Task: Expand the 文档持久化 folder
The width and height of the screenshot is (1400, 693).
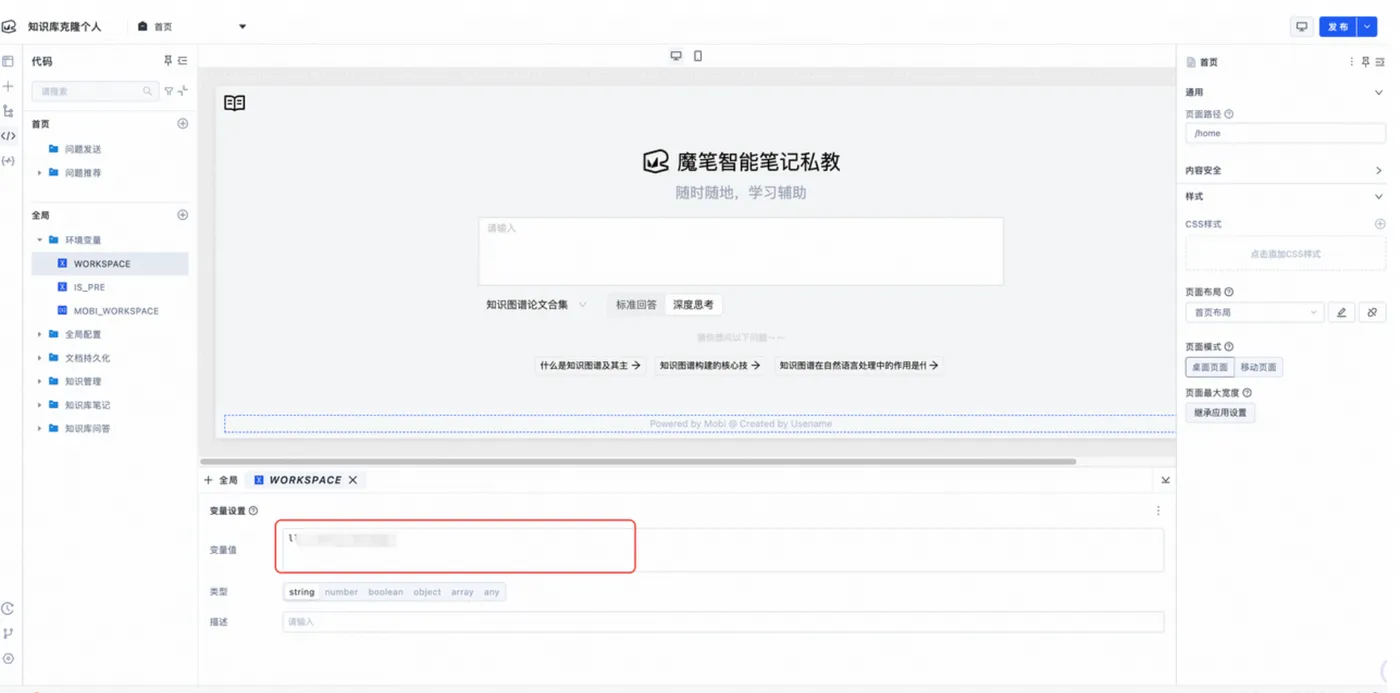Action: pos(40,358)
